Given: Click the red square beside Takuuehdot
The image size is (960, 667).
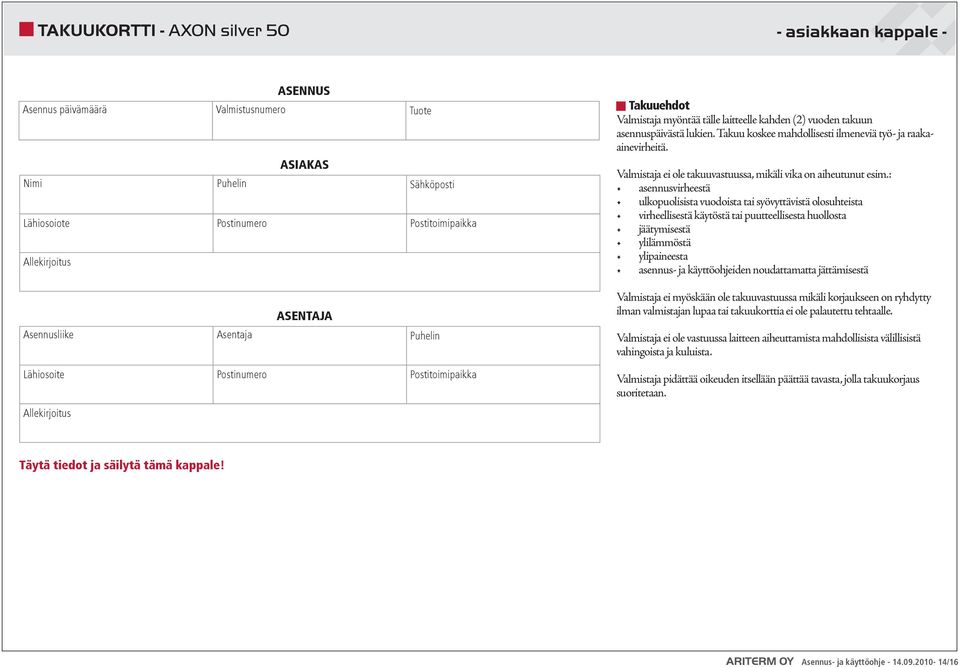Looking at the screenshot, I should tap(621, 106).
